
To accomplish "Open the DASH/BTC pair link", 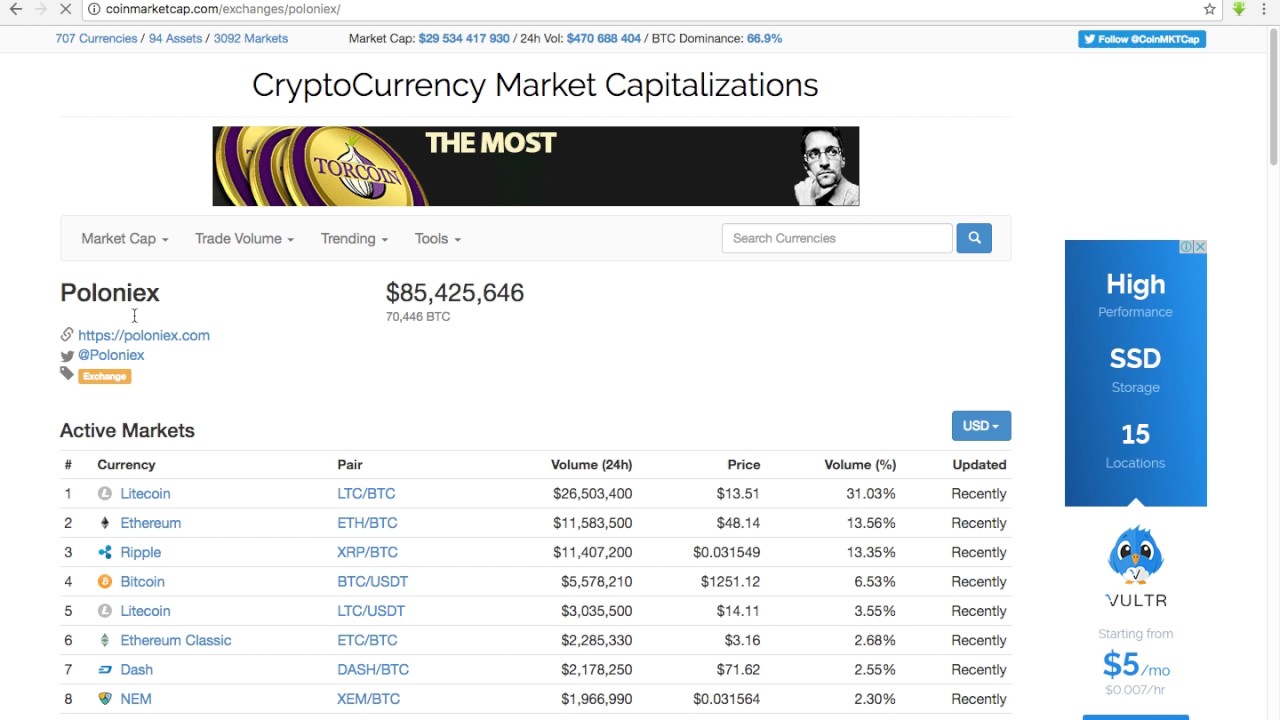I will 373,669.
